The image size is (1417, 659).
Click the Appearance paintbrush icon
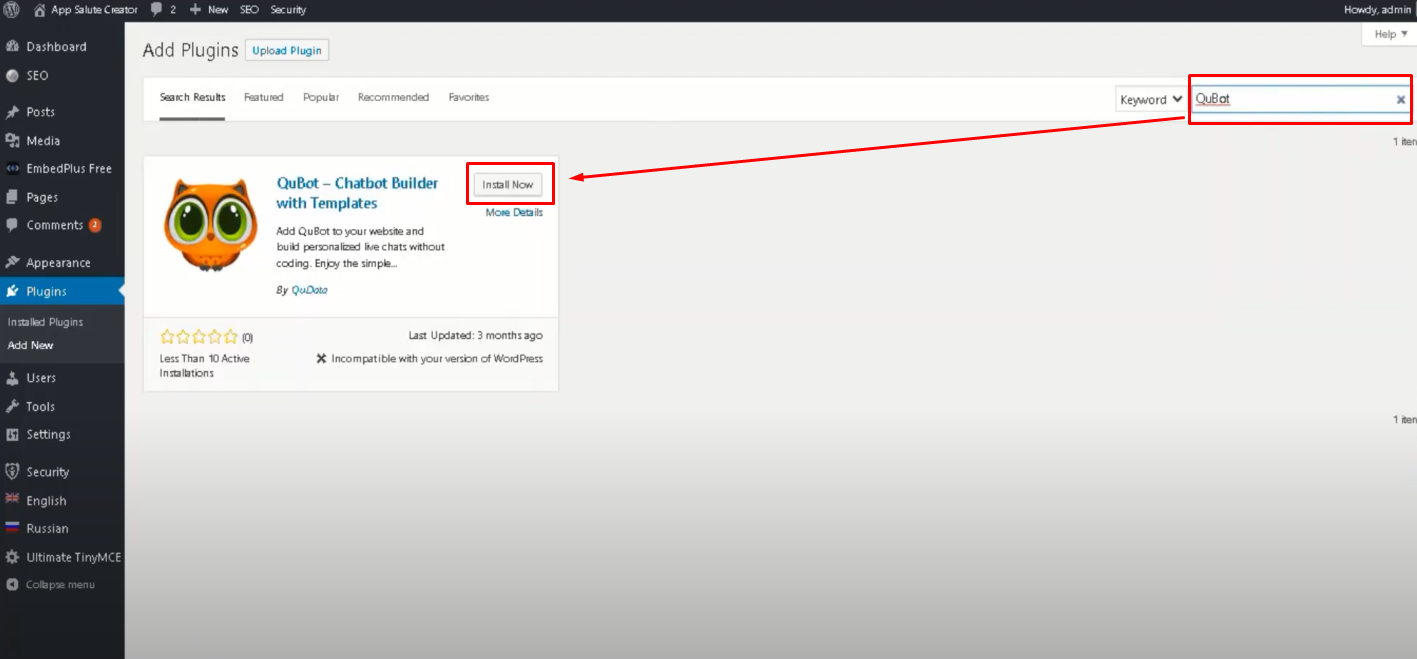click(13, 263)
